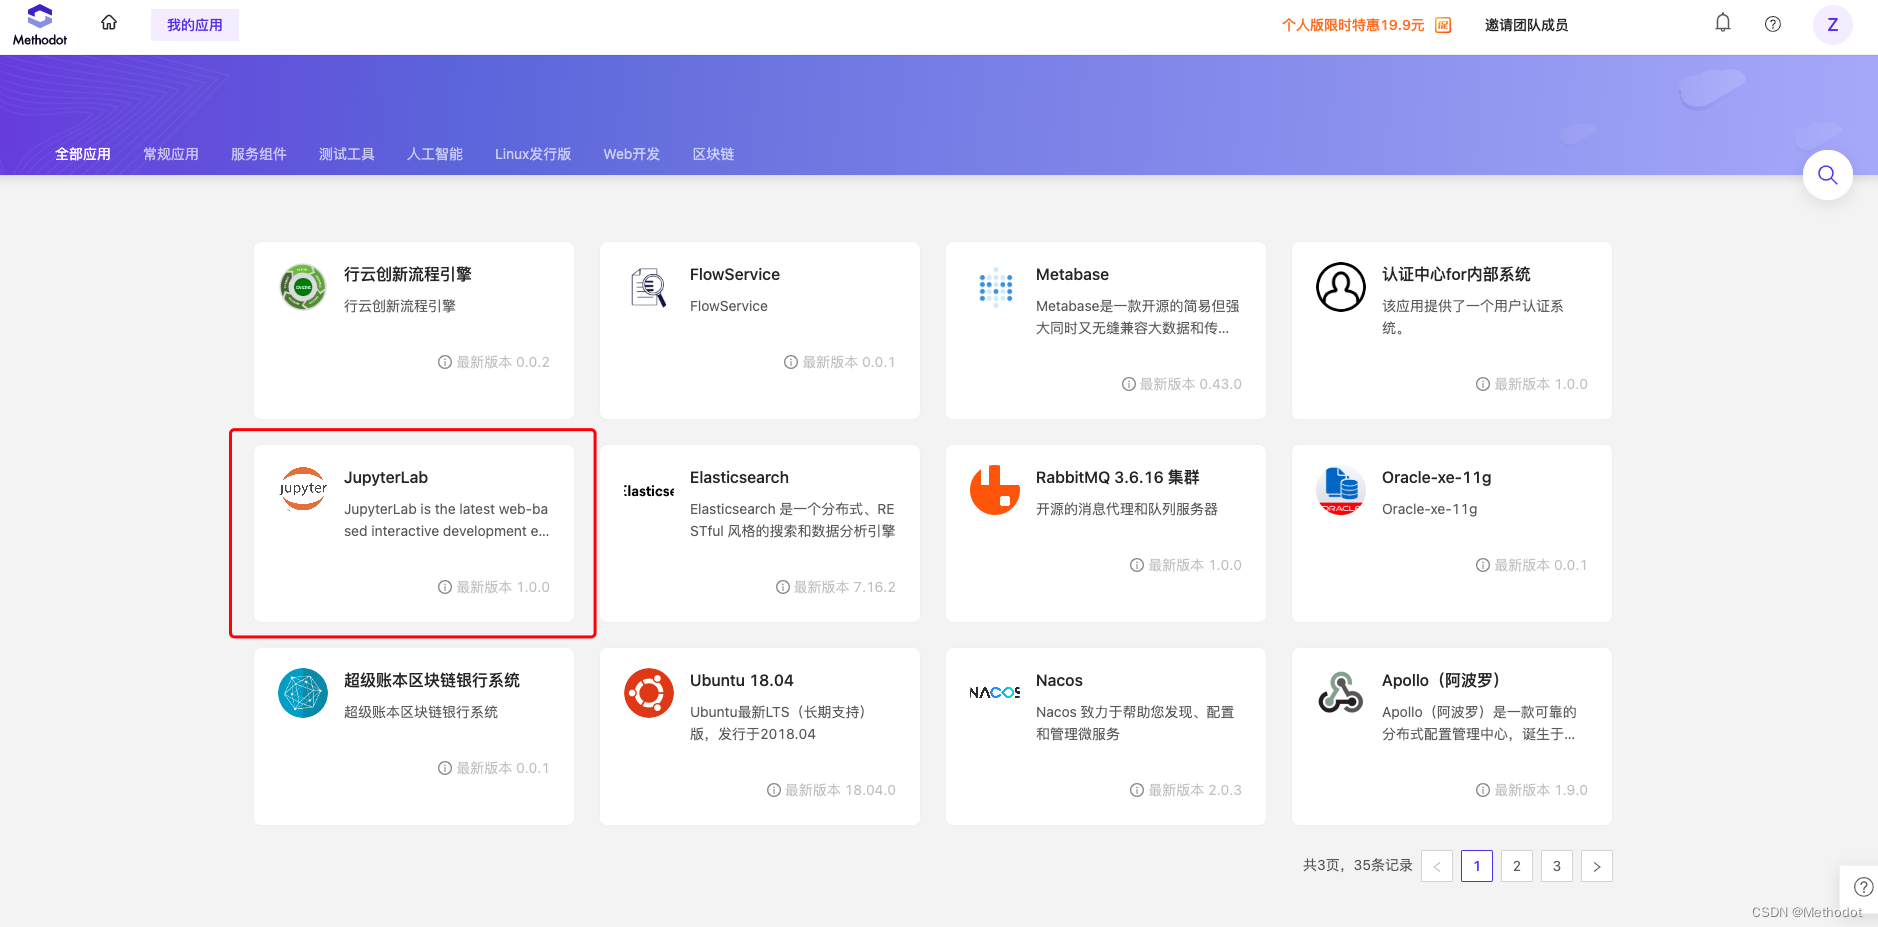The image size is (1878, 927).
Task: Click the RabbitMQ orange logo
Action: coord(995,490)
